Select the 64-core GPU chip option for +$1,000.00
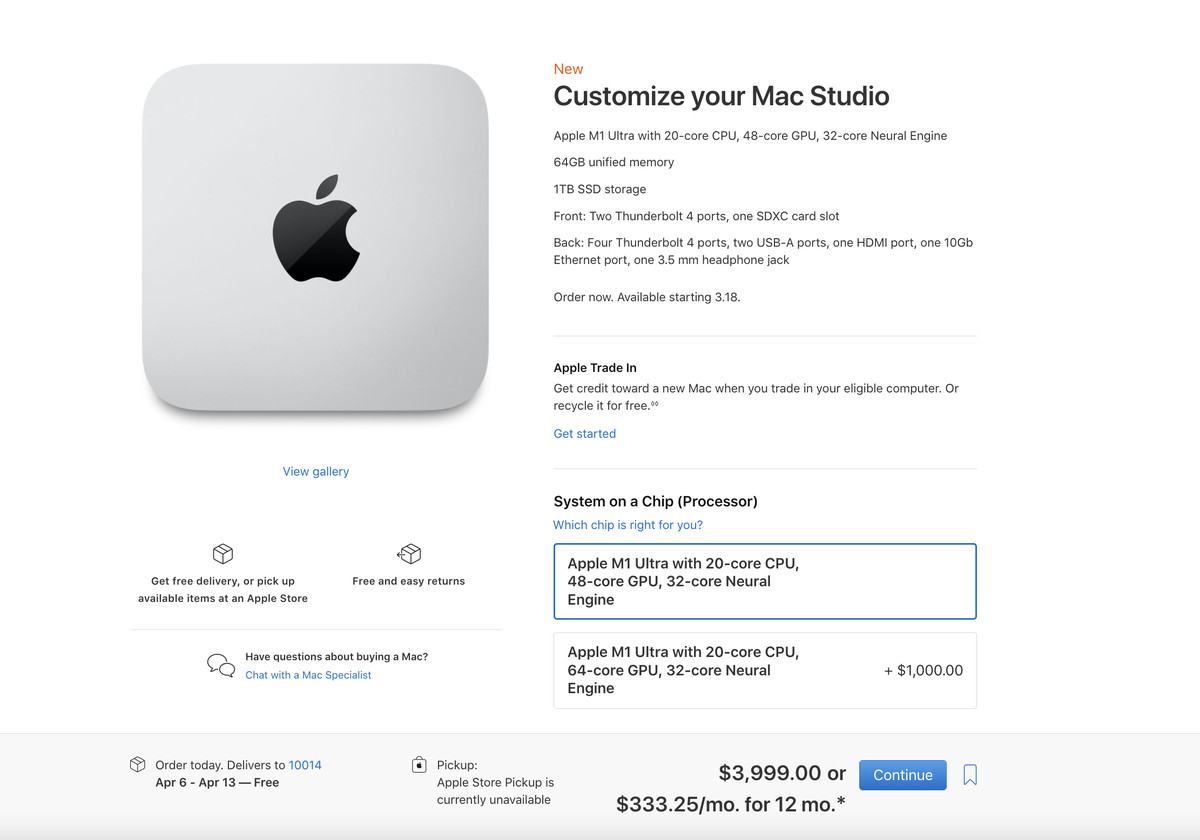This screenshot has height=840, width=1200. [x=765, y=670]
